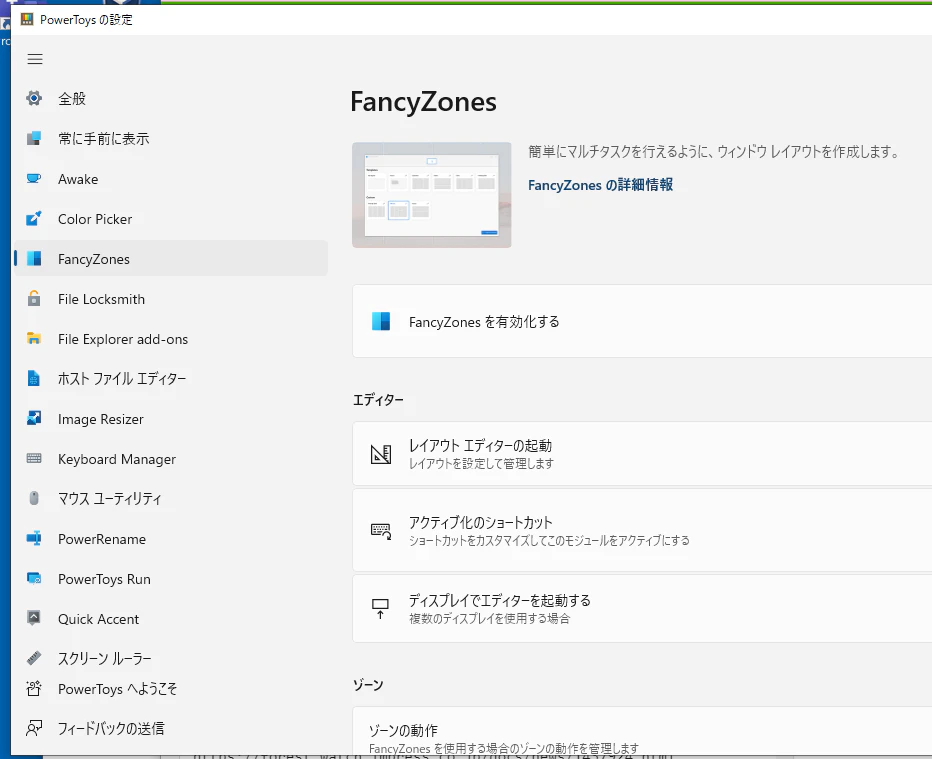Click the PowerToys Run icon
Screen dimensions: 932x759
34,578
